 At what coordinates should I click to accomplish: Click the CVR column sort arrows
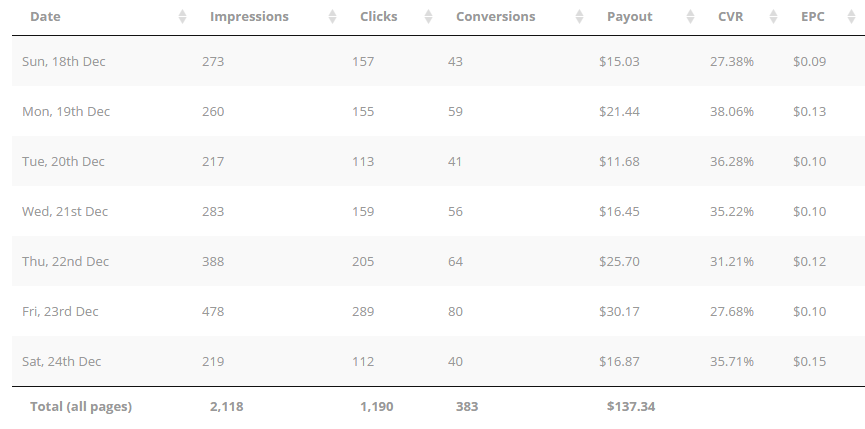click(x=773, y=17)
